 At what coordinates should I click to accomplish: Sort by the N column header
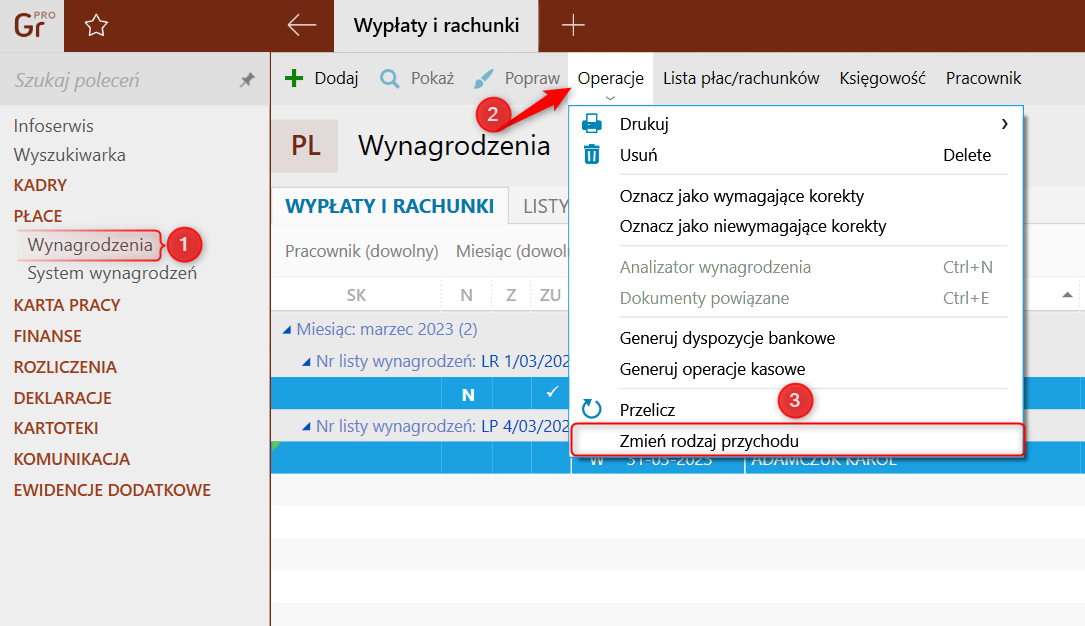click(x=466, y=295)
